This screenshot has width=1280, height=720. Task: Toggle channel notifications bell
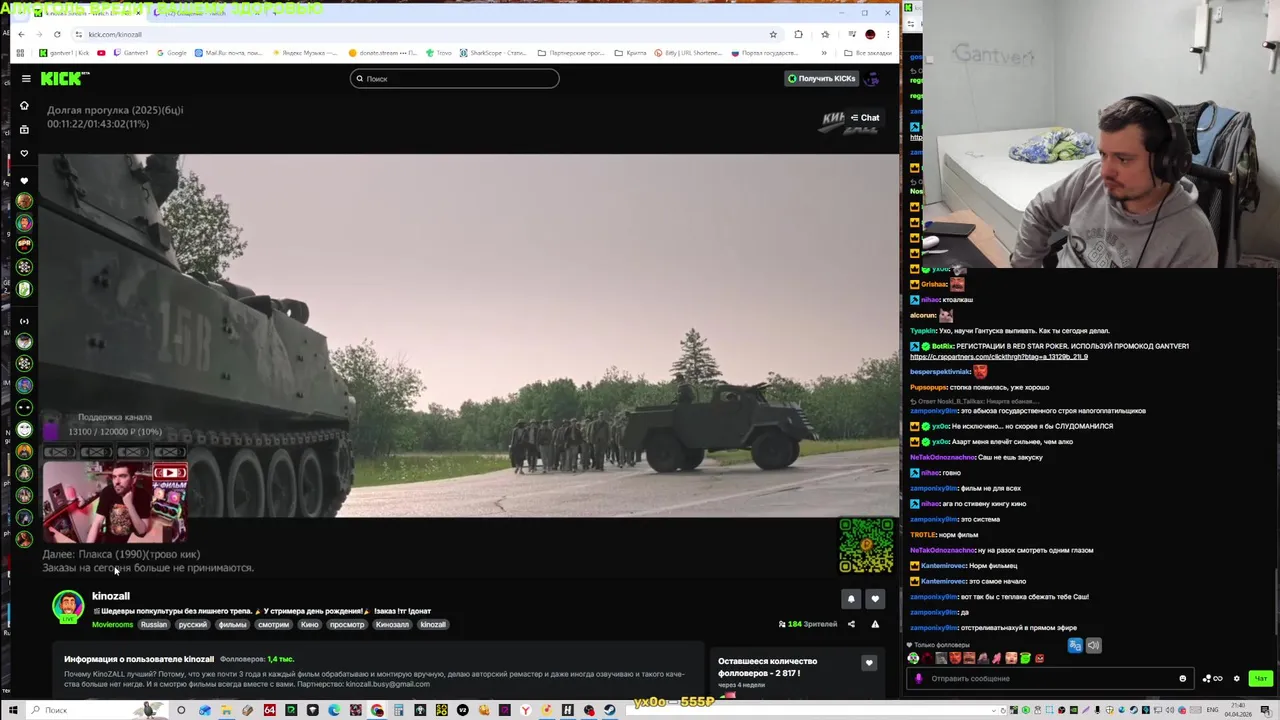tap(851, 599)
